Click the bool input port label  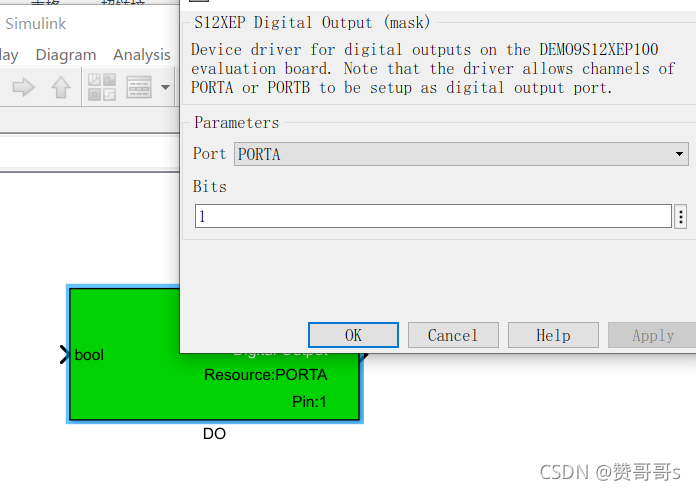[x=89, y=355]
